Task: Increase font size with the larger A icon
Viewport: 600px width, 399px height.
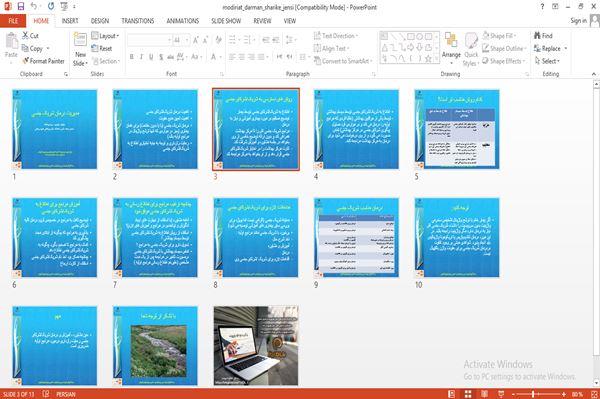Action: [196, 40]
